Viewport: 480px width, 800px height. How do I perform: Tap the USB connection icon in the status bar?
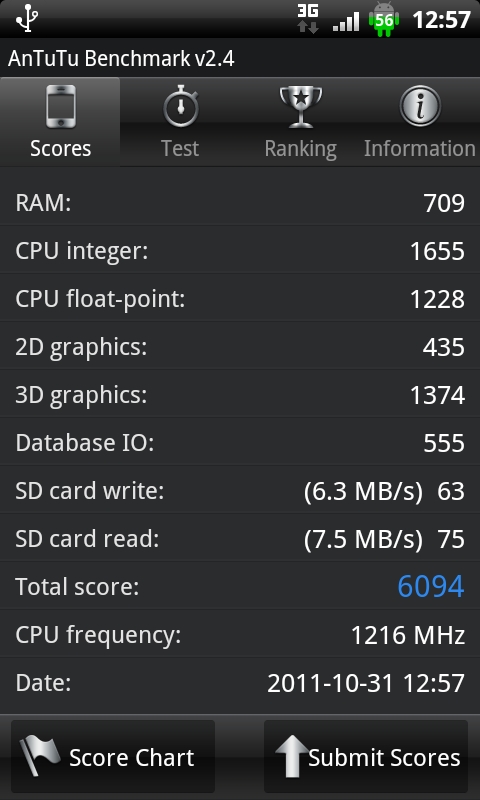pyautogui.click(x=27, y=19)
